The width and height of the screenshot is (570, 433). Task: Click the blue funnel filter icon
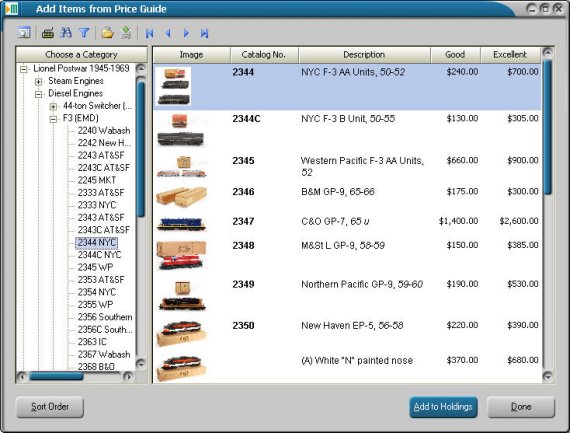[84, 33]
